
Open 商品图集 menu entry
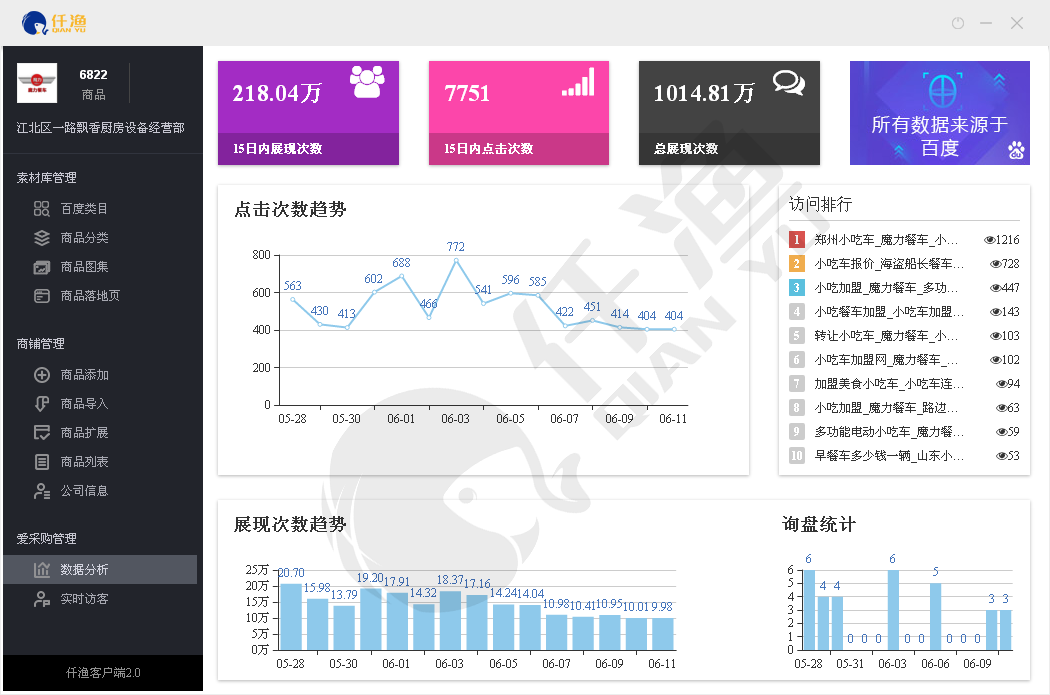coord(84,266)
